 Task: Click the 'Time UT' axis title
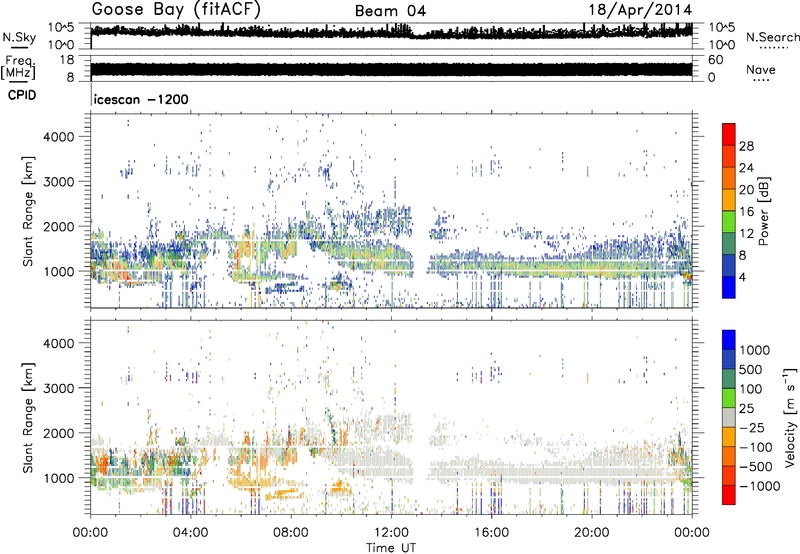(391, 548)
